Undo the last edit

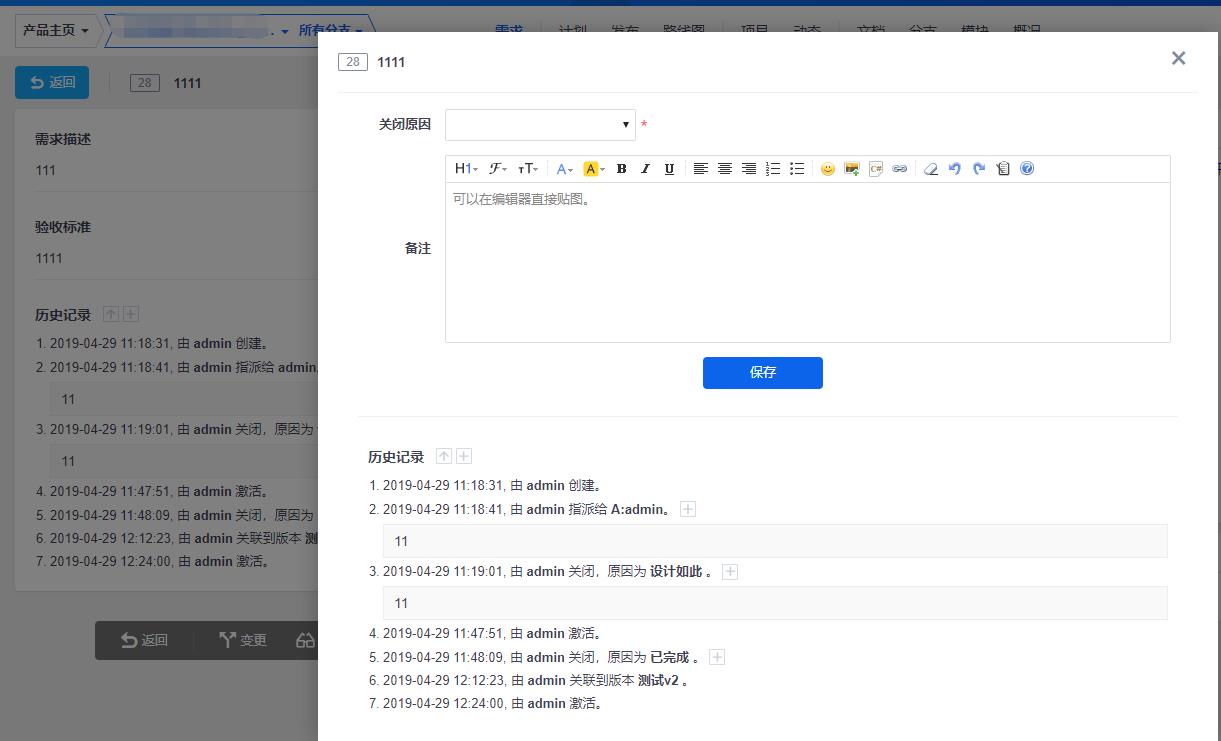955,169
